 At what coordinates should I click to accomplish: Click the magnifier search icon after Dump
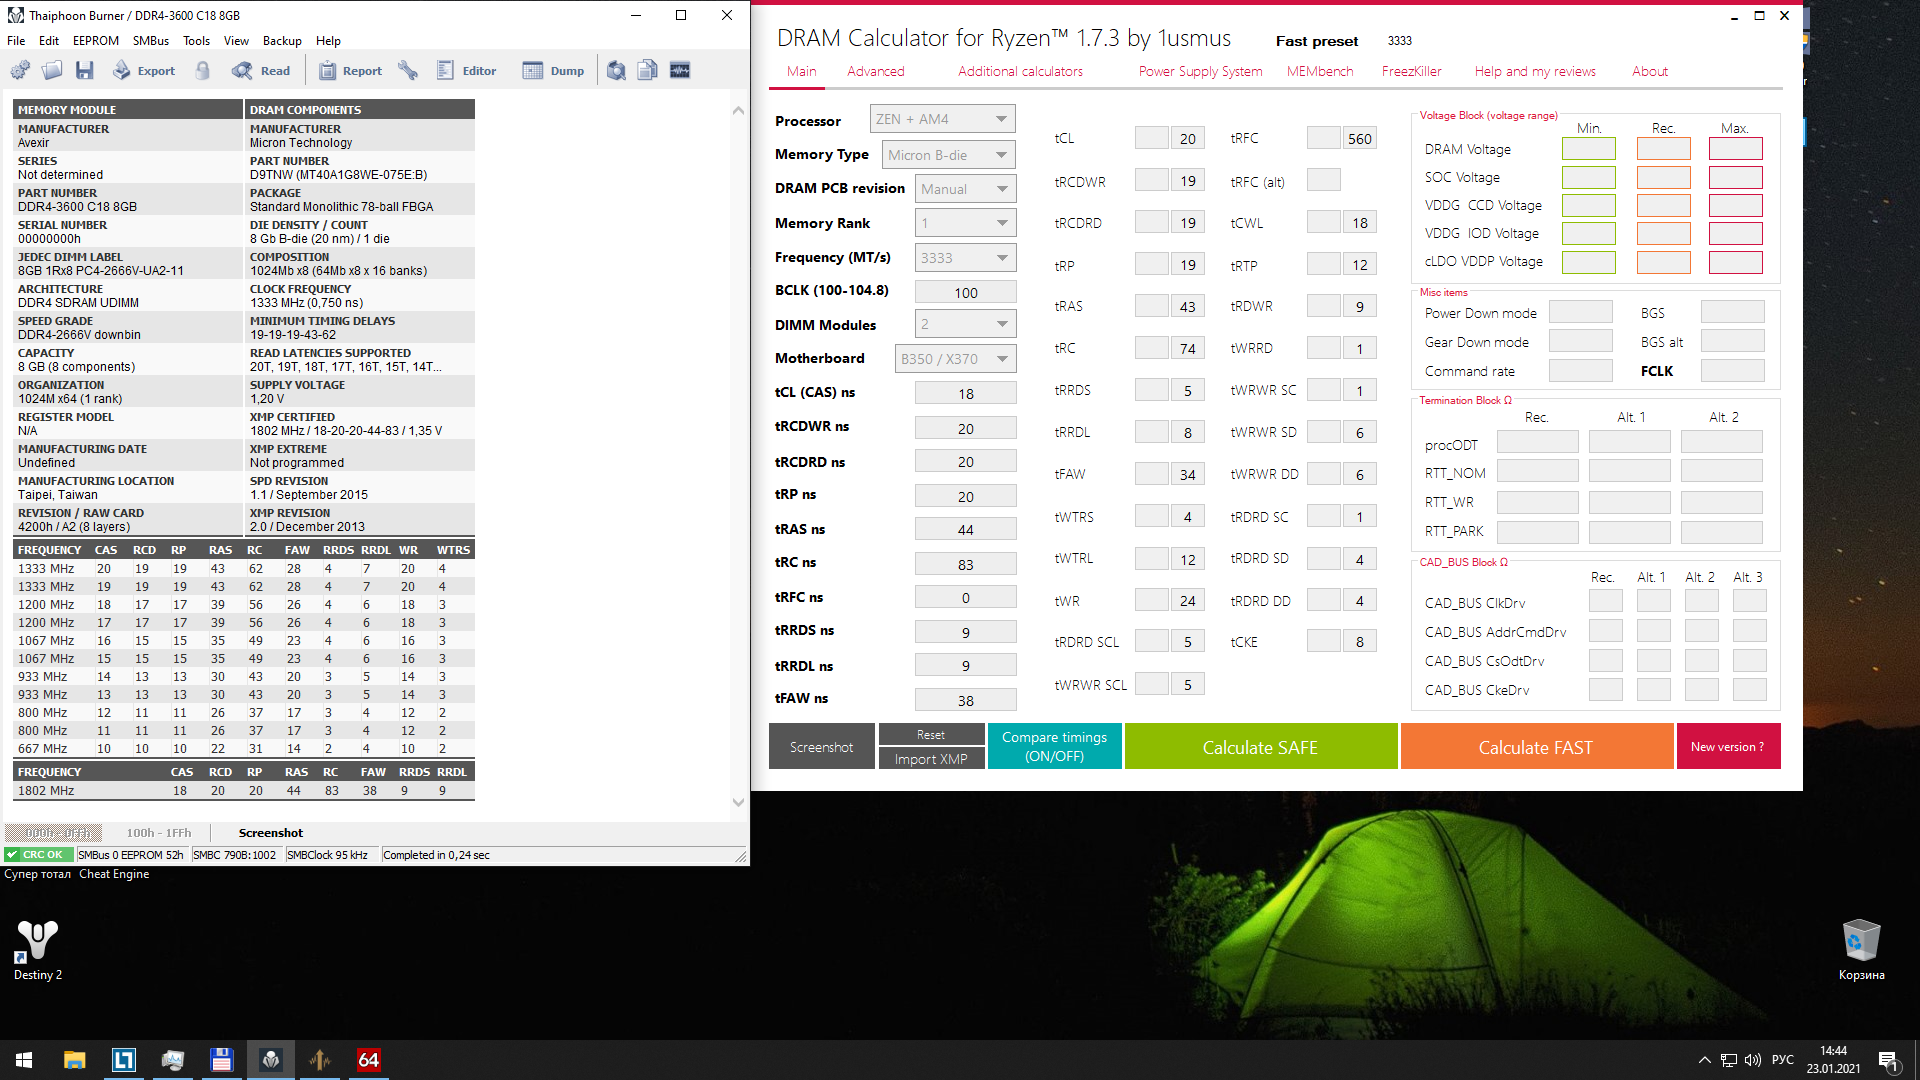(617, 70)
